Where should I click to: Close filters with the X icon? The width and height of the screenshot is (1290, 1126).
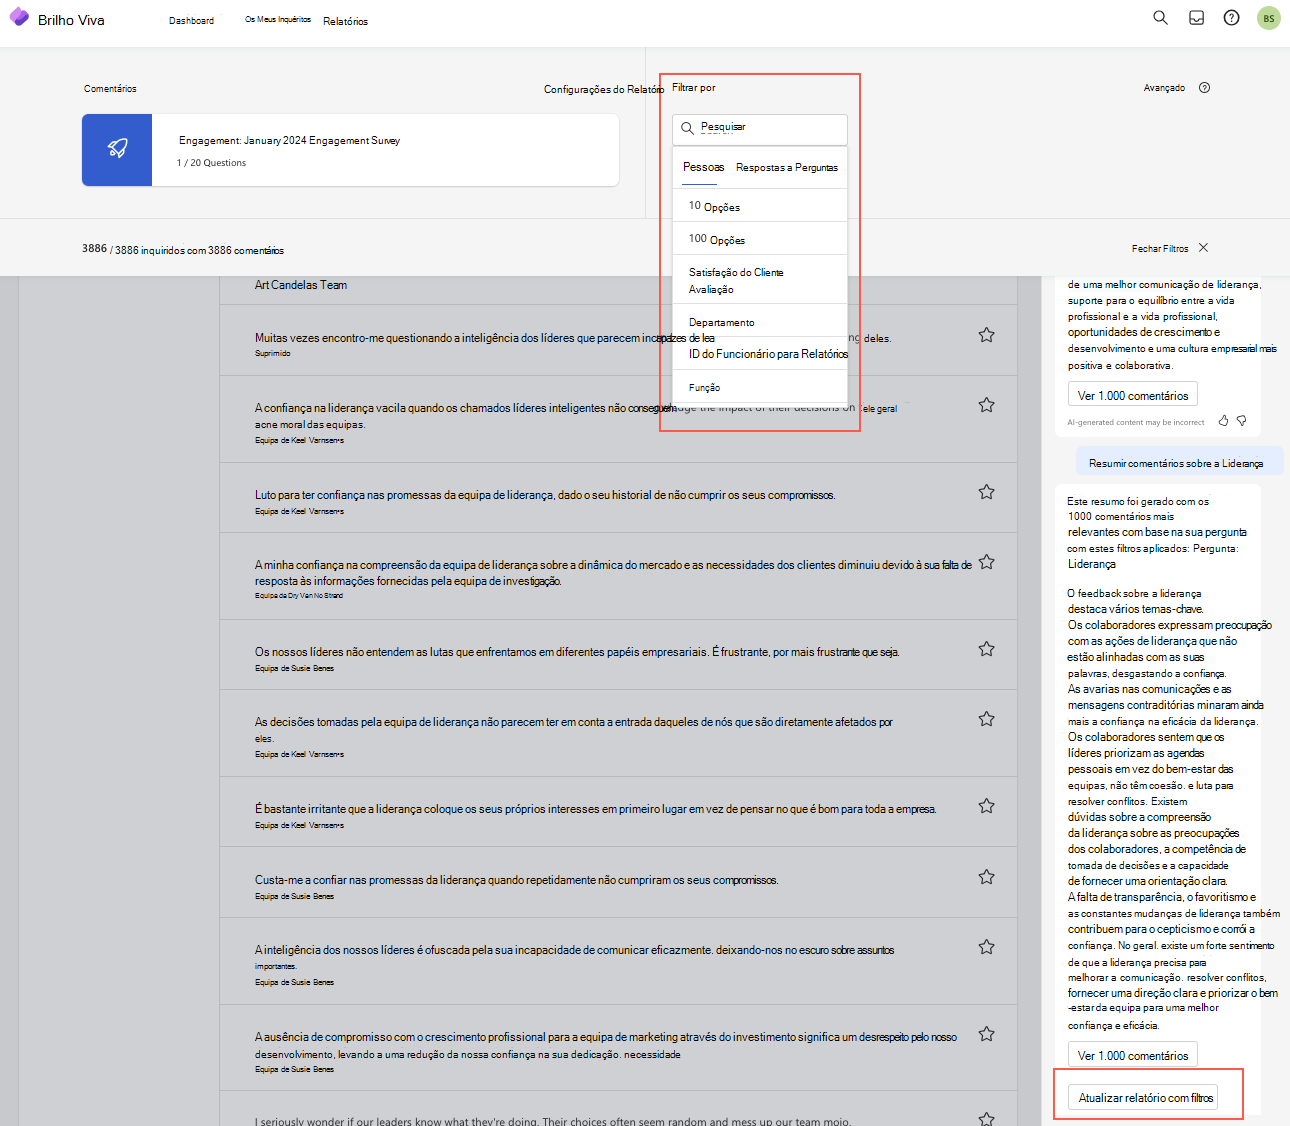point(1203,247)
